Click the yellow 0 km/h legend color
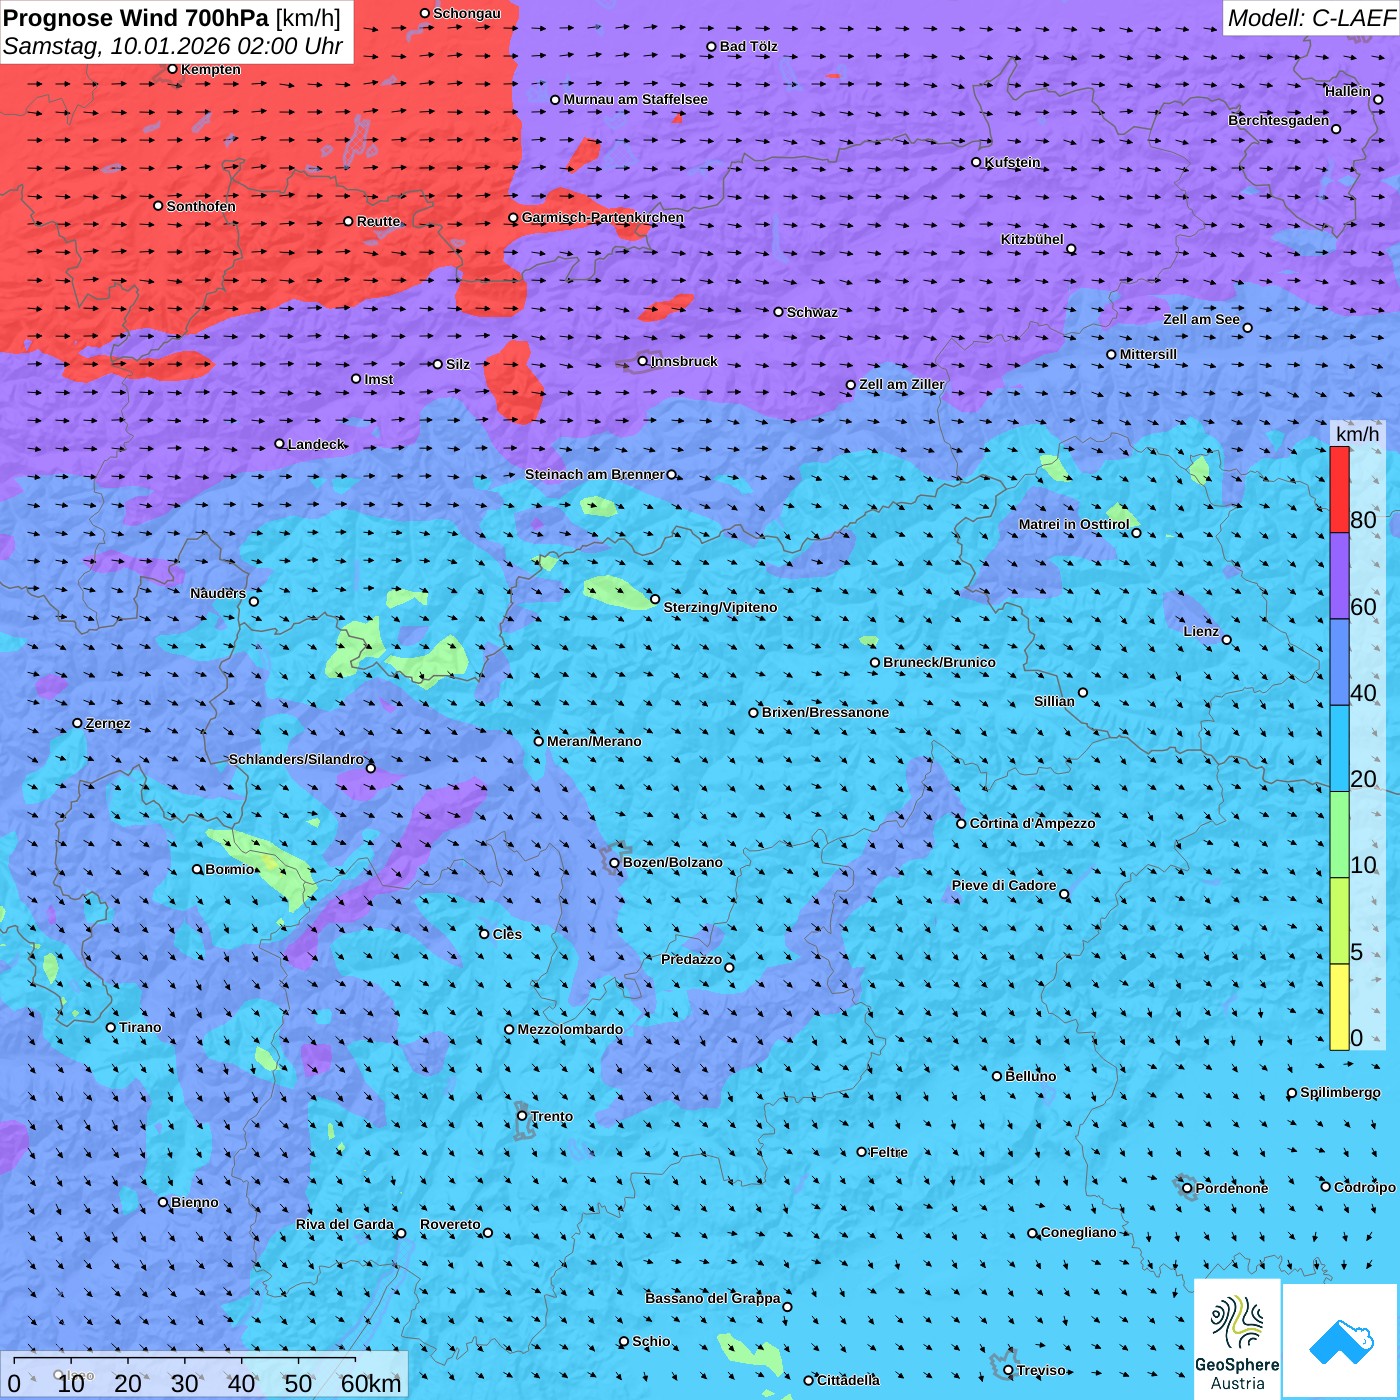This screenshot has height=1400, width=1400. [x=1339, y=1007]
